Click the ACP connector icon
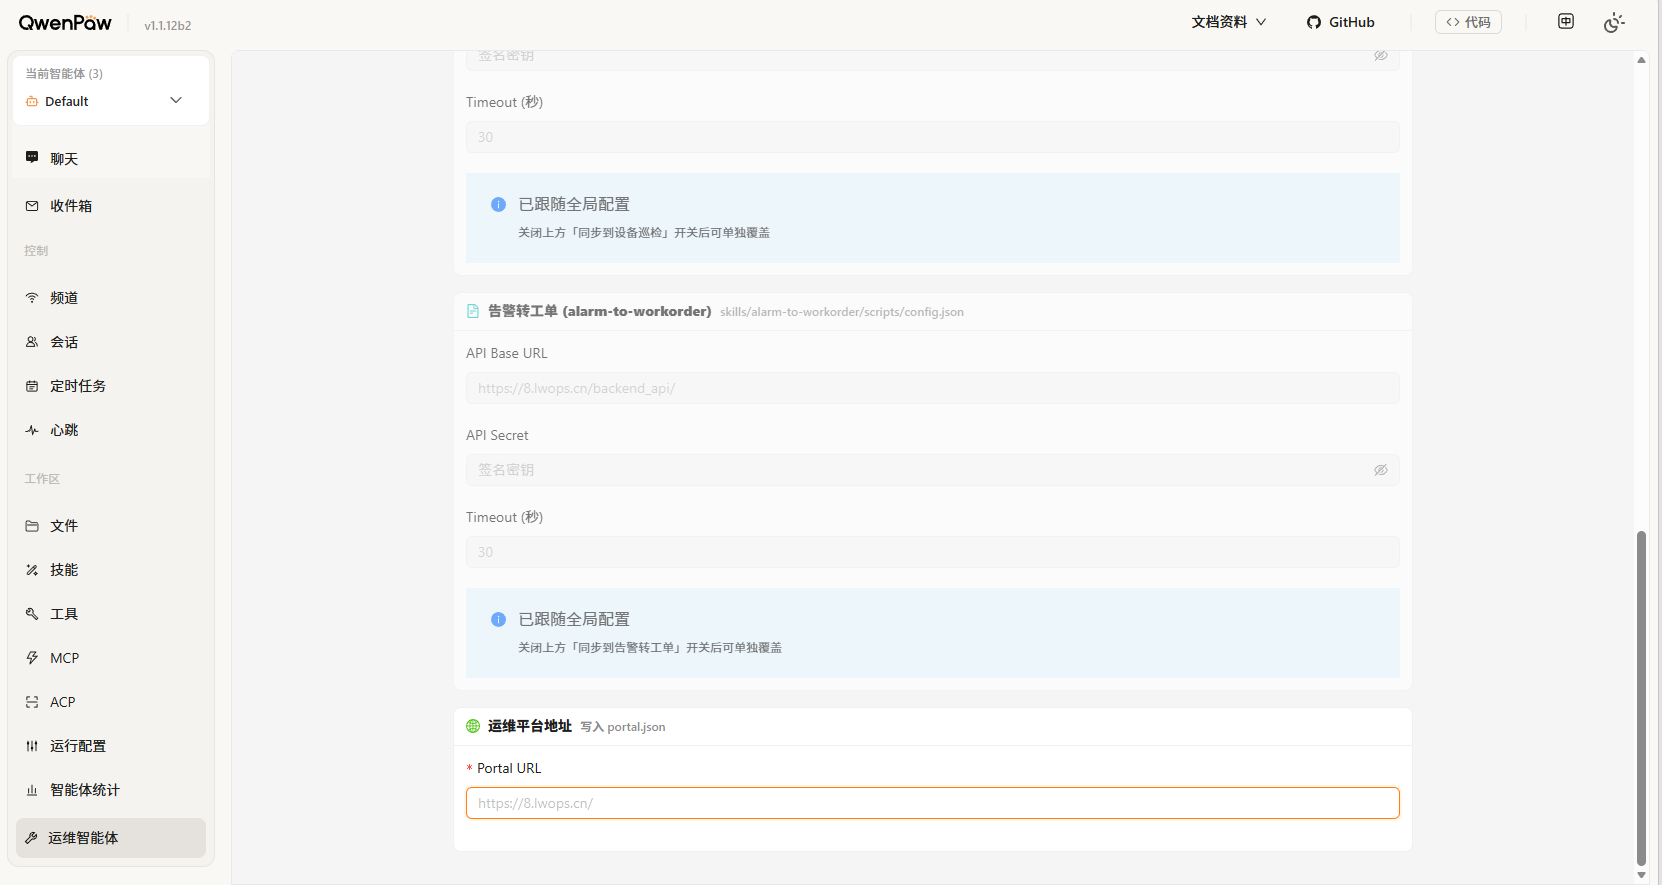Screen dimensions: 1662x885 (32, 702)
